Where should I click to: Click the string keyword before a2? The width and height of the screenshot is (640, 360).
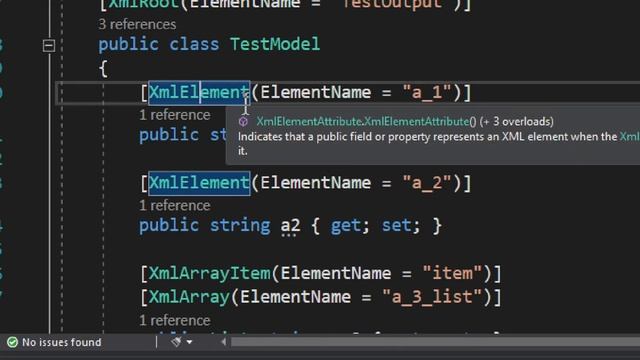(x=240, y=226)
